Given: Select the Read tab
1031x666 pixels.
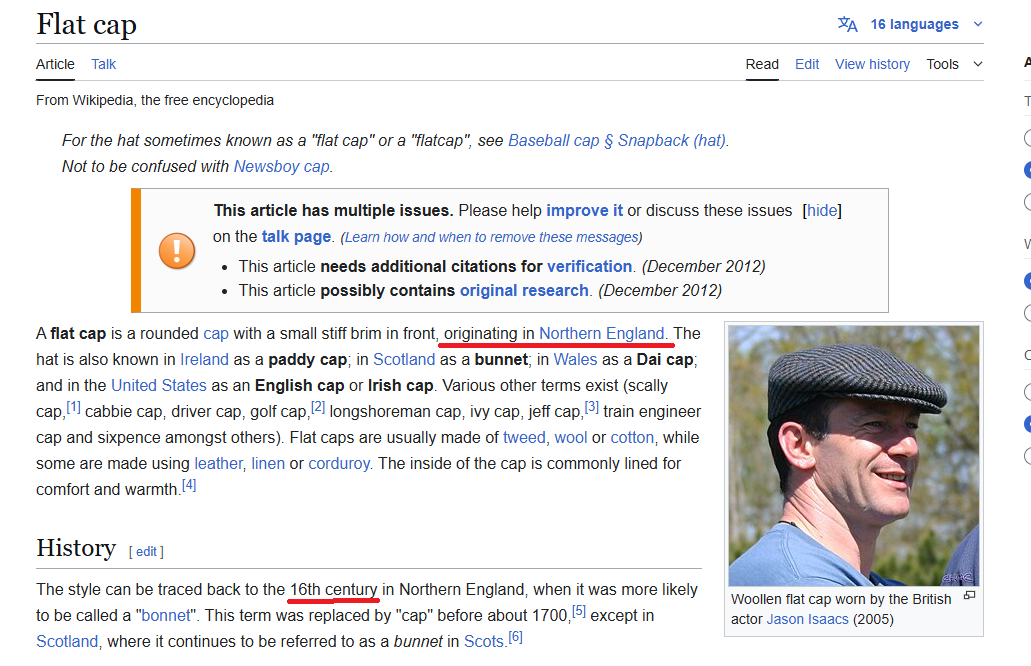Looking at the screenshot, I should coord(762,64).
